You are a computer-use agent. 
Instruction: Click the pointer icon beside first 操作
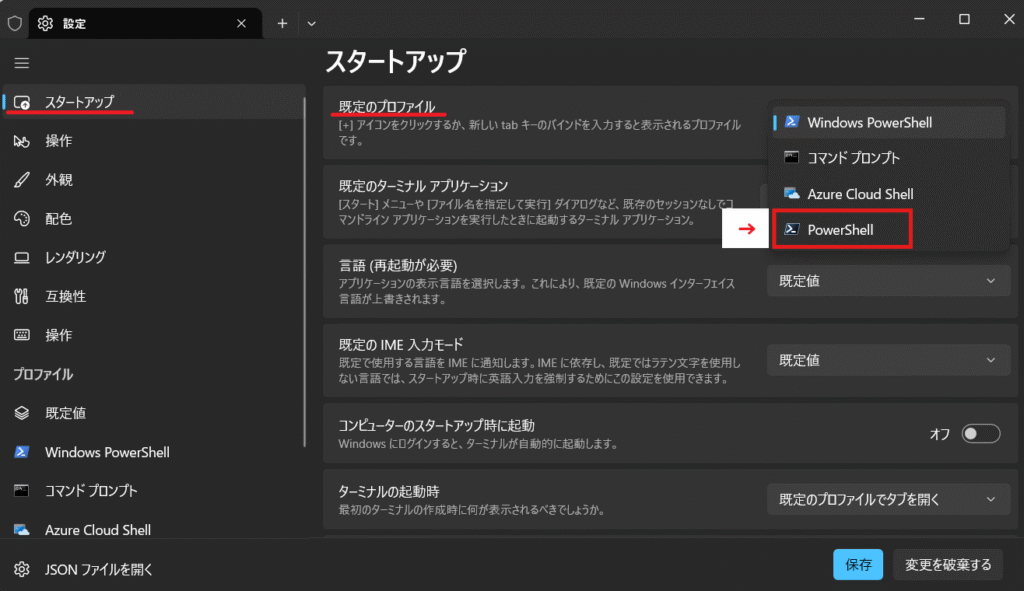(x=22, y=141)
